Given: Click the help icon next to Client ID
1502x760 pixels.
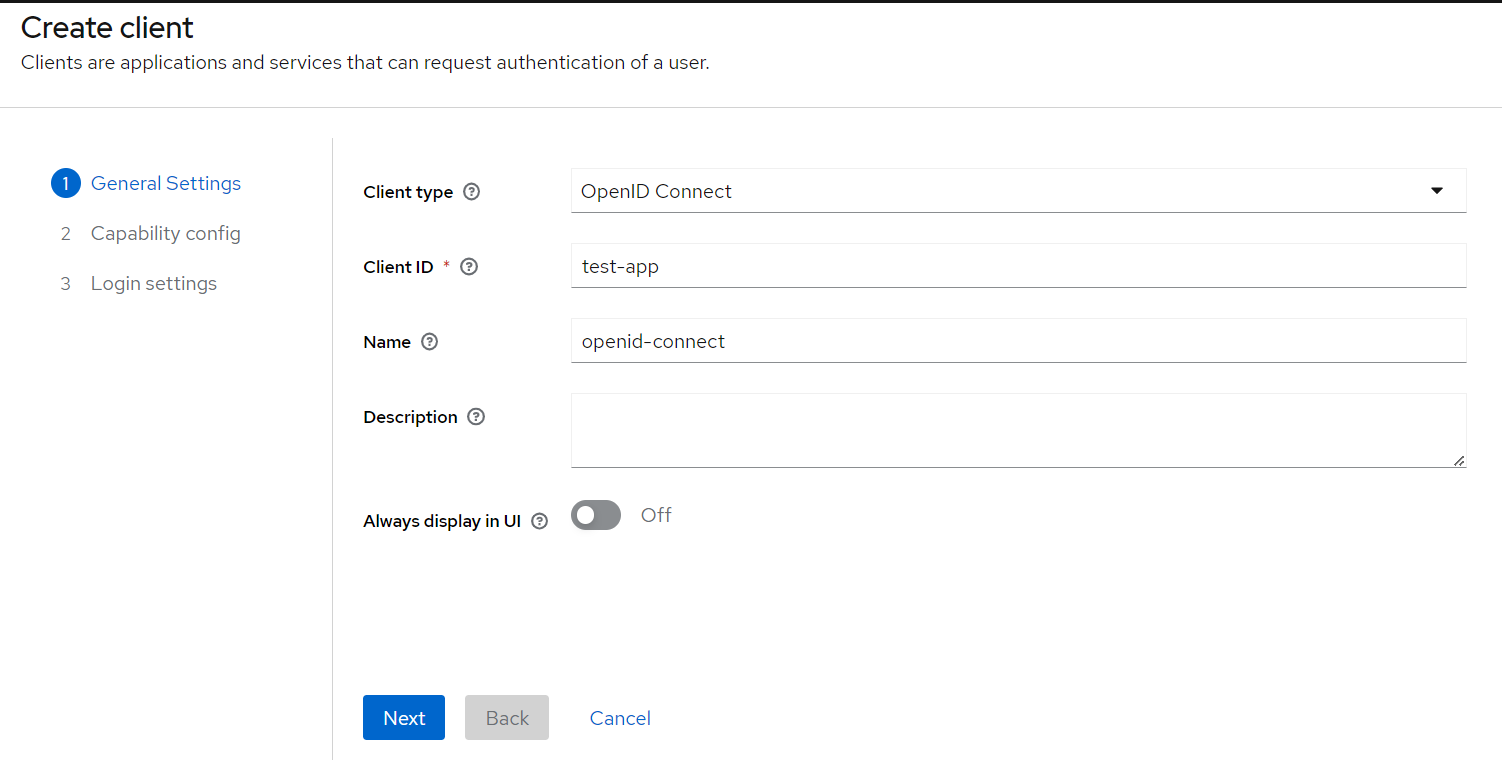Looking at the screenshot, I should (469, 267).
